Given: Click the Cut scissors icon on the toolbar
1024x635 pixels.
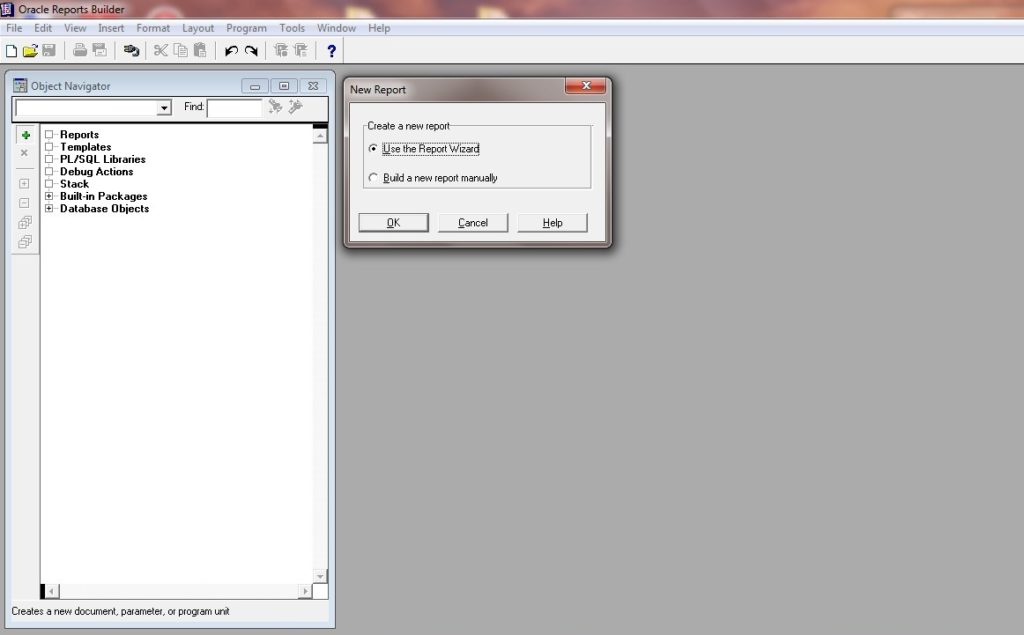Looking at the screenshot, I should [163, 50].
